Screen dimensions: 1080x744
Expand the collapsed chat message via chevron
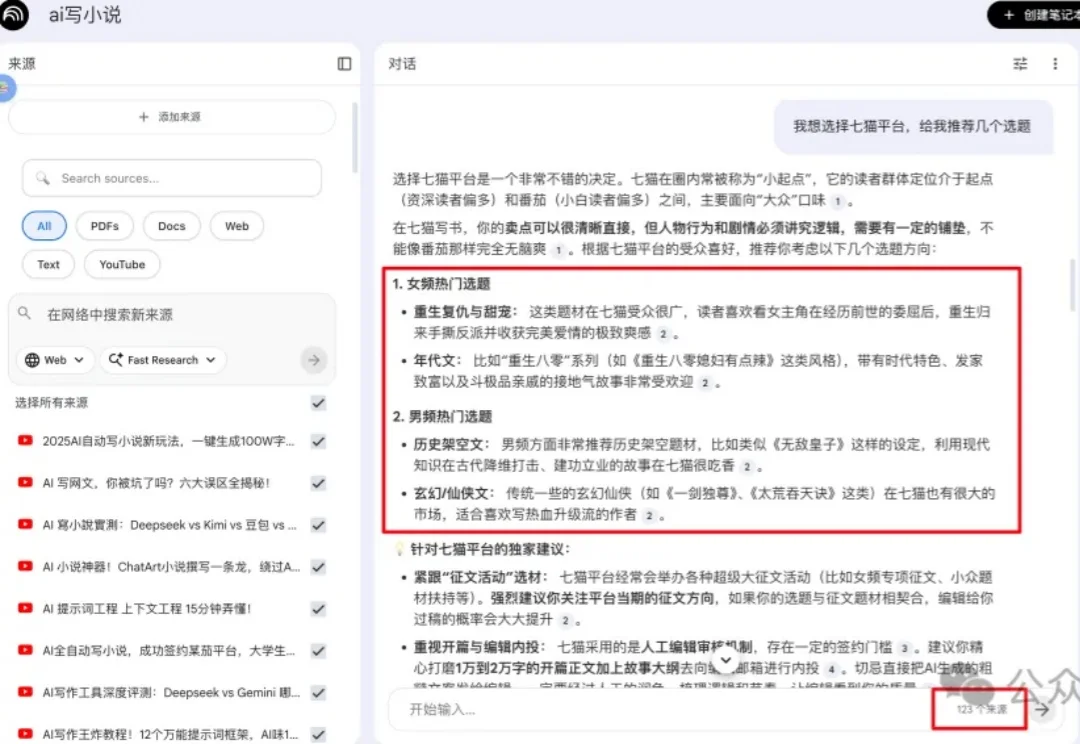tap(724, 660)
